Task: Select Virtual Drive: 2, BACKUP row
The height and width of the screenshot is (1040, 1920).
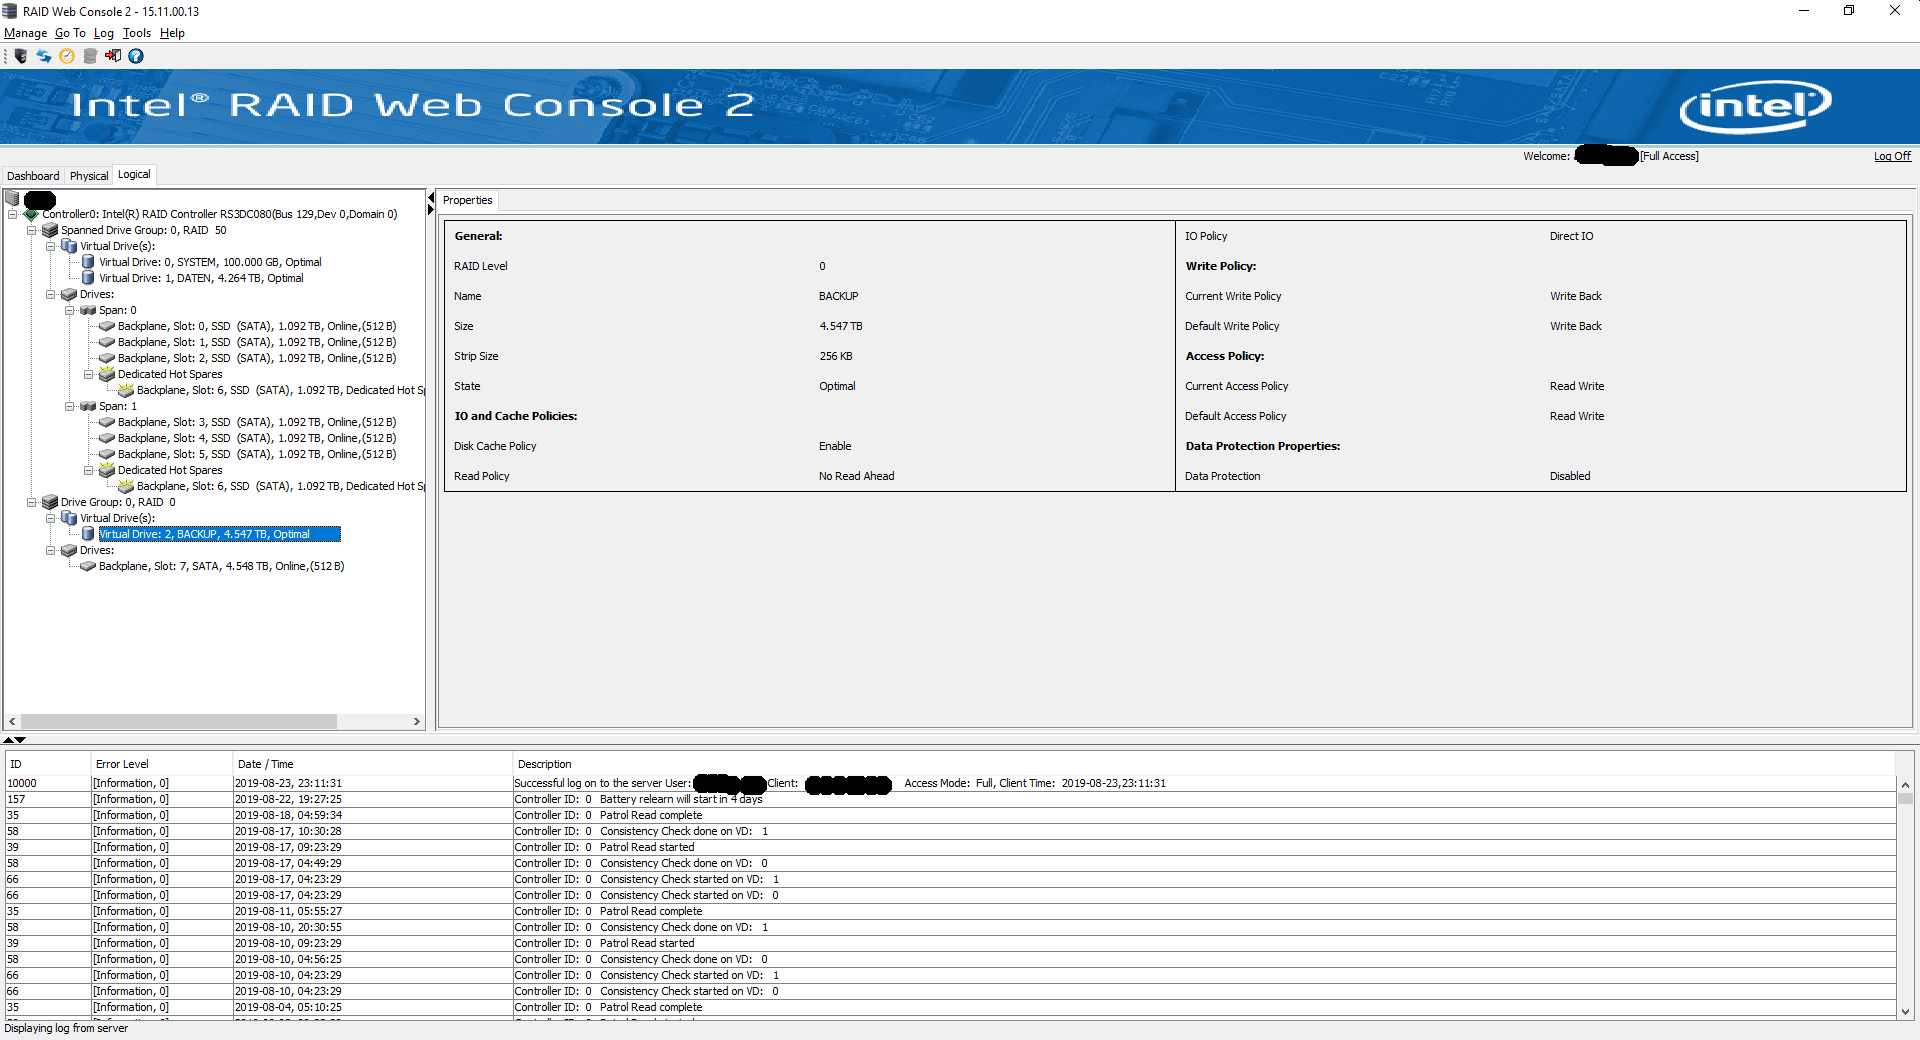Action: (219, 534)
